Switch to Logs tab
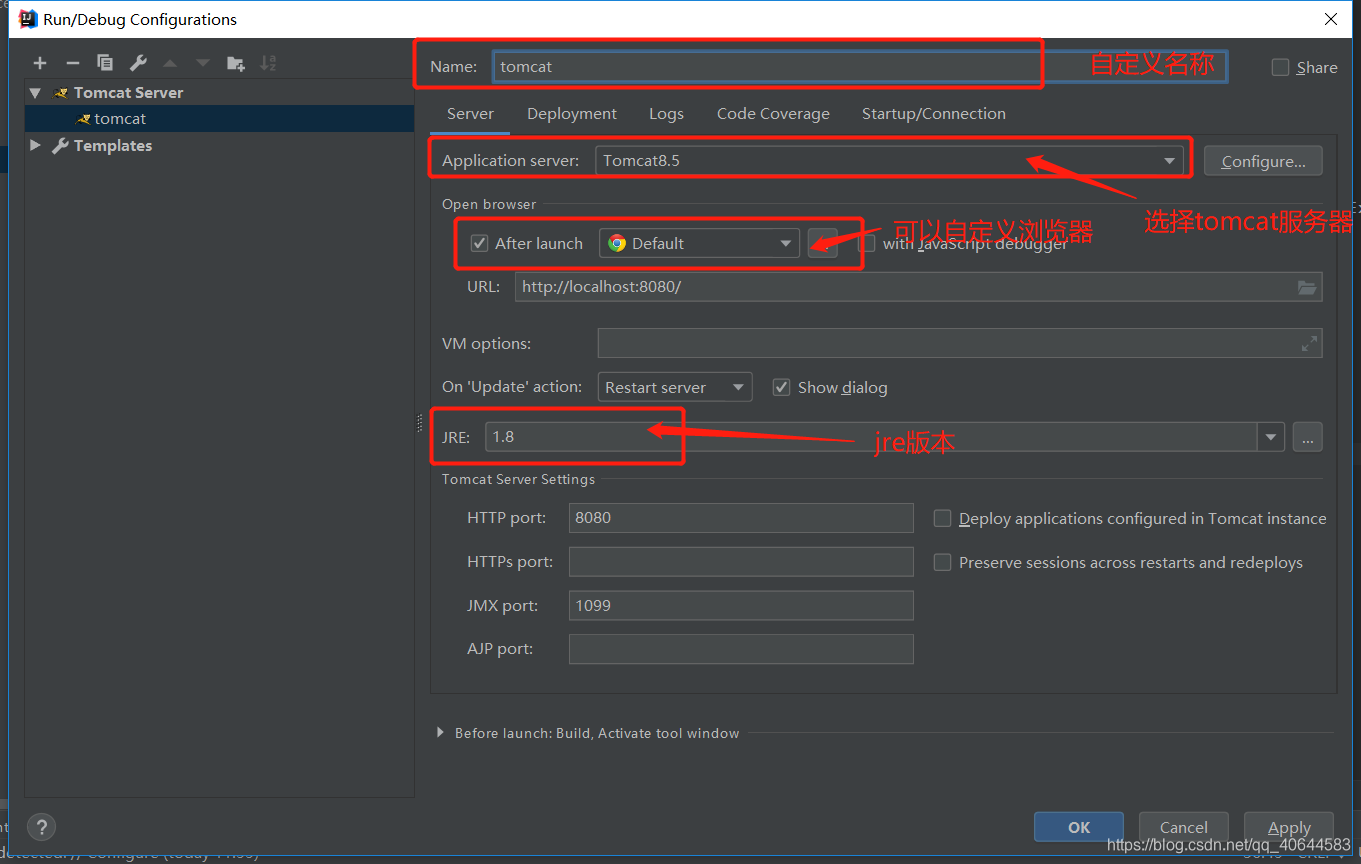Screen dimensions: 1361x864 [x=666, y=114]
